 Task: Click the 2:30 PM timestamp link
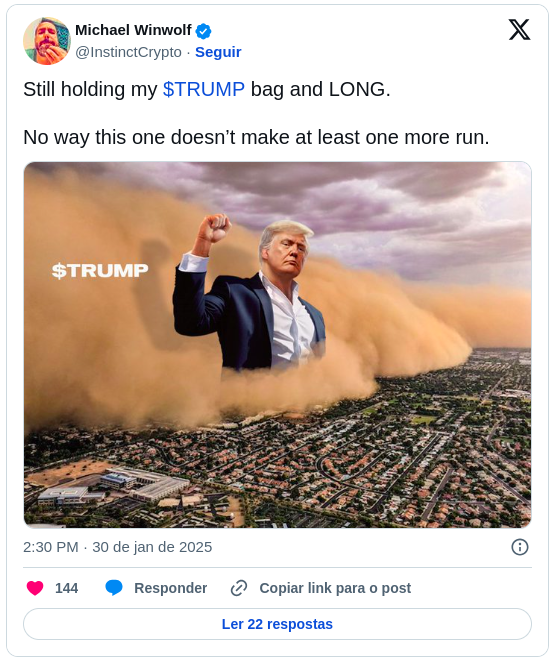(51, 547)
